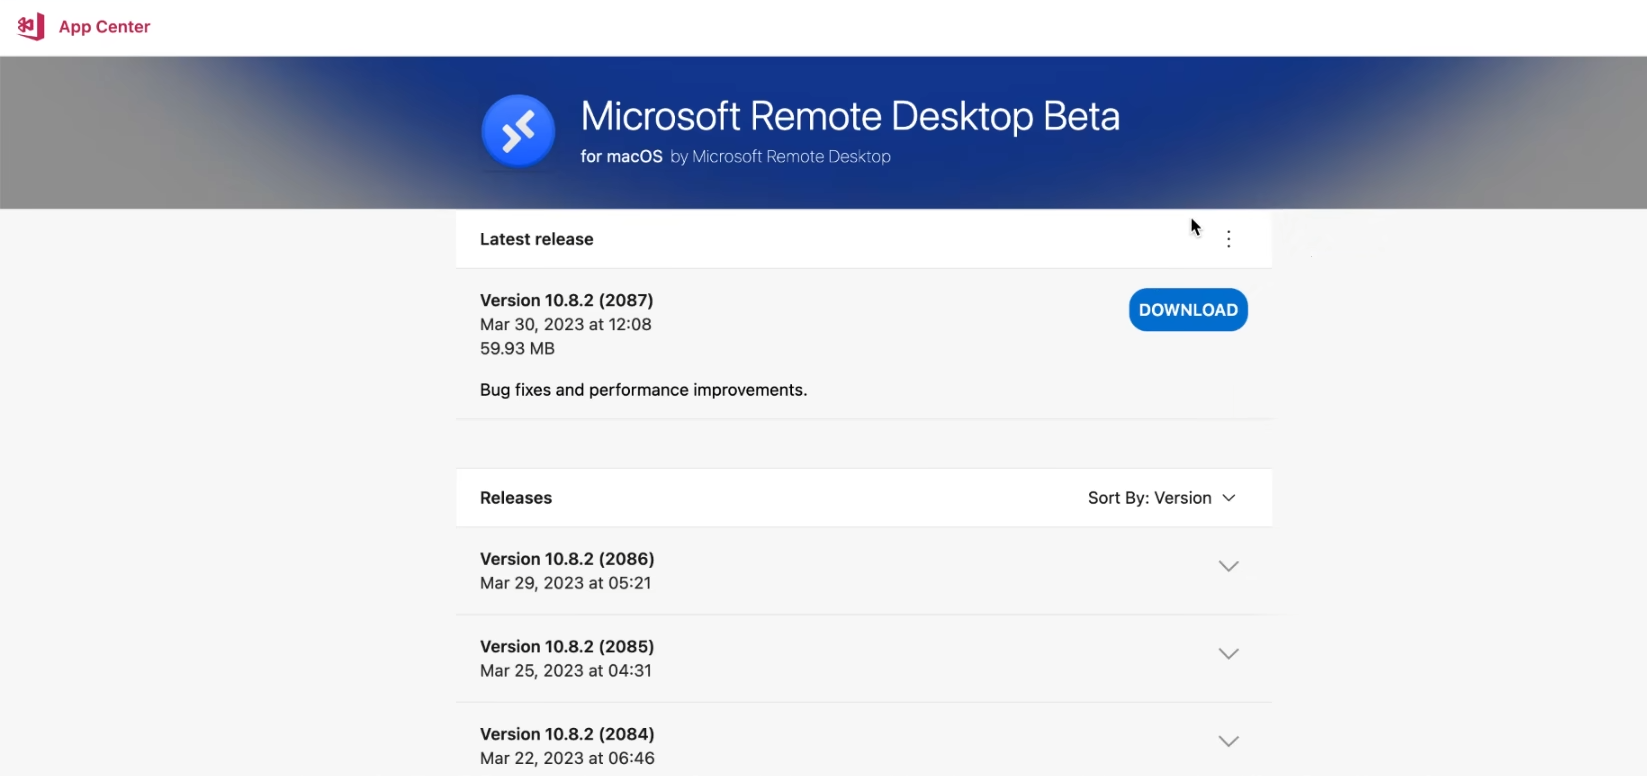Click the Microsoft Remote Desktop app icon
1647x776 pixels.
pyautogui.click(x=518, y=131)
